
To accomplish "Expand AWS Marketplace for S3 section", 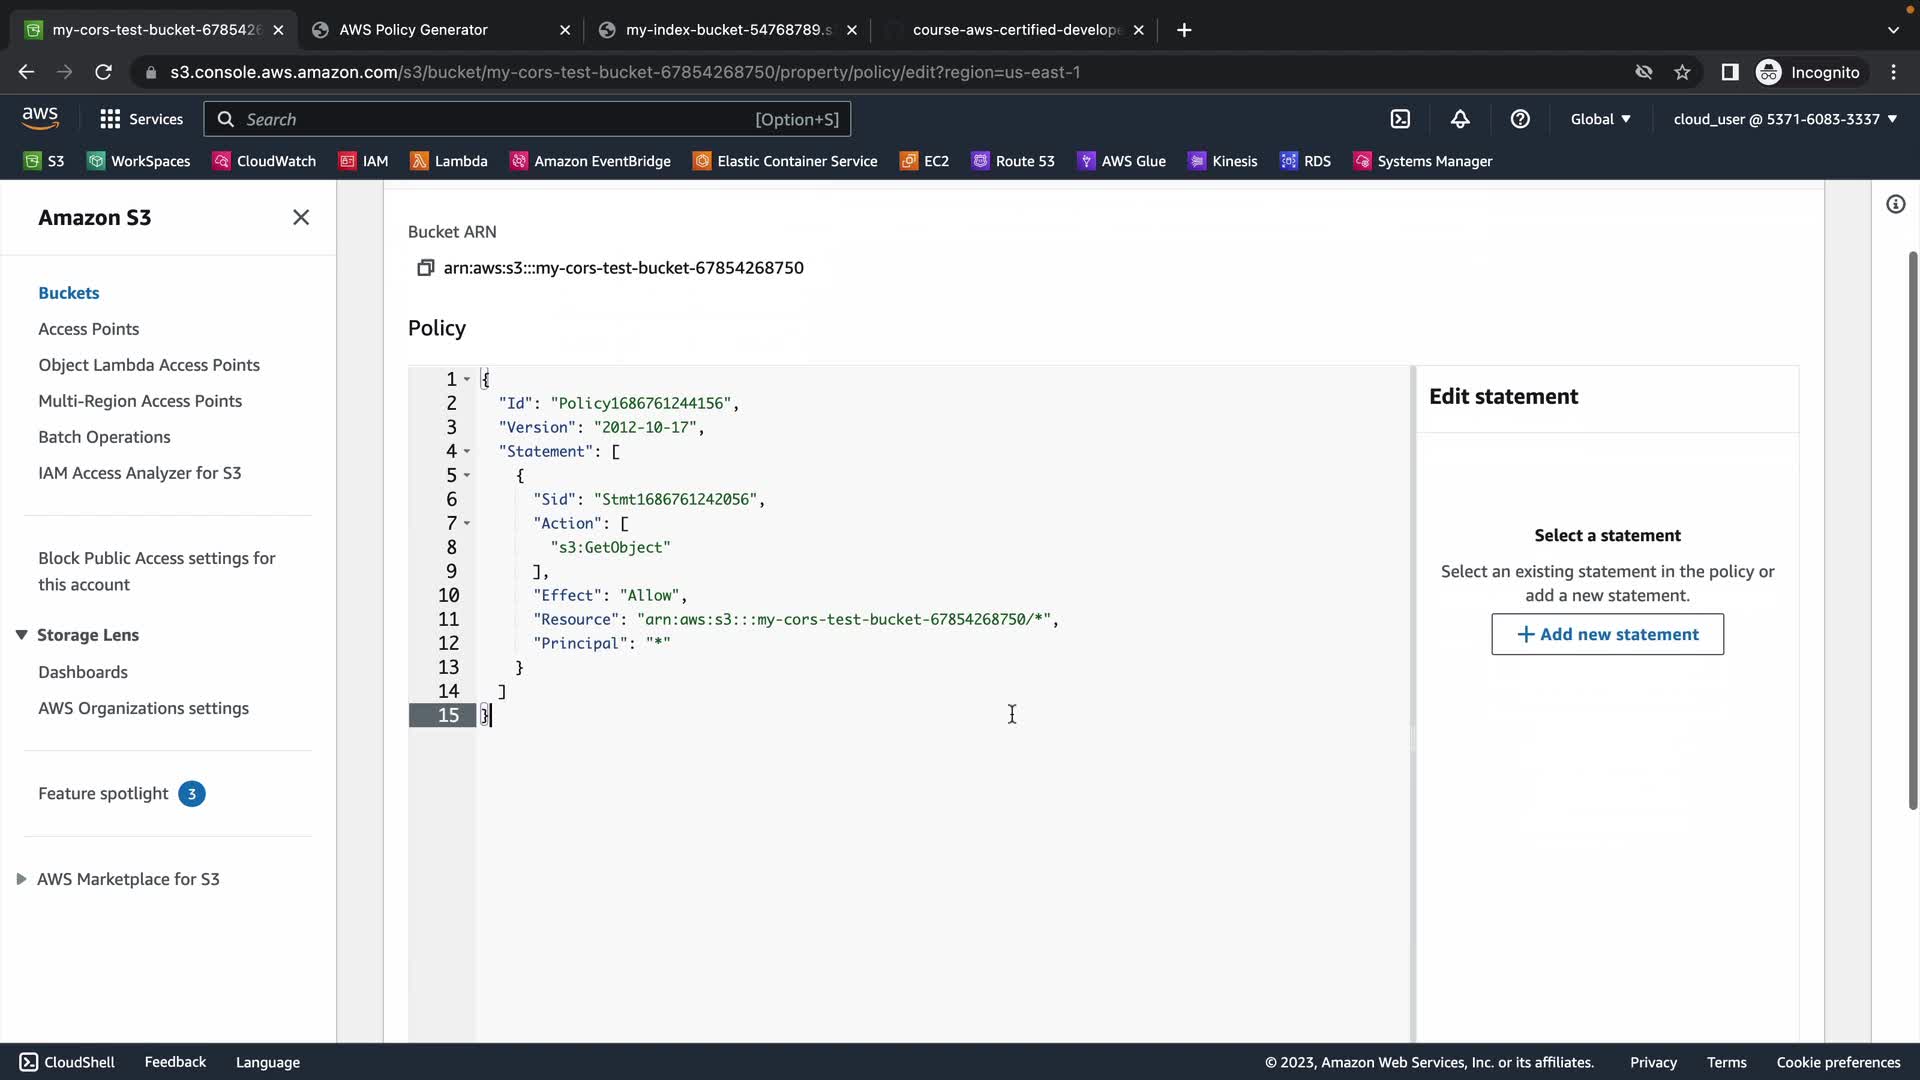I will 21,879.
